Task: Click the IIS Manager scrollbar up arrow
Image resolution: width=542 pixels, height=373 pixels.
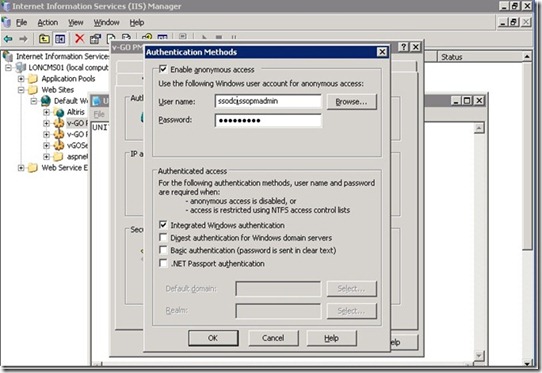Action: [527, 56]
